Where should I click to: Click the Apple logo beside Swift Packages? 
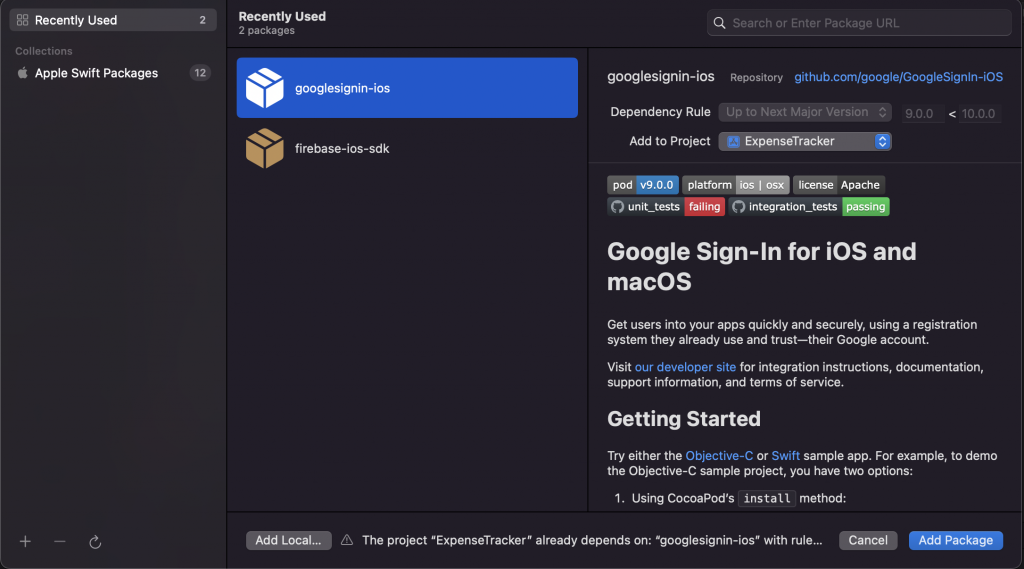(x=22, y=73)
